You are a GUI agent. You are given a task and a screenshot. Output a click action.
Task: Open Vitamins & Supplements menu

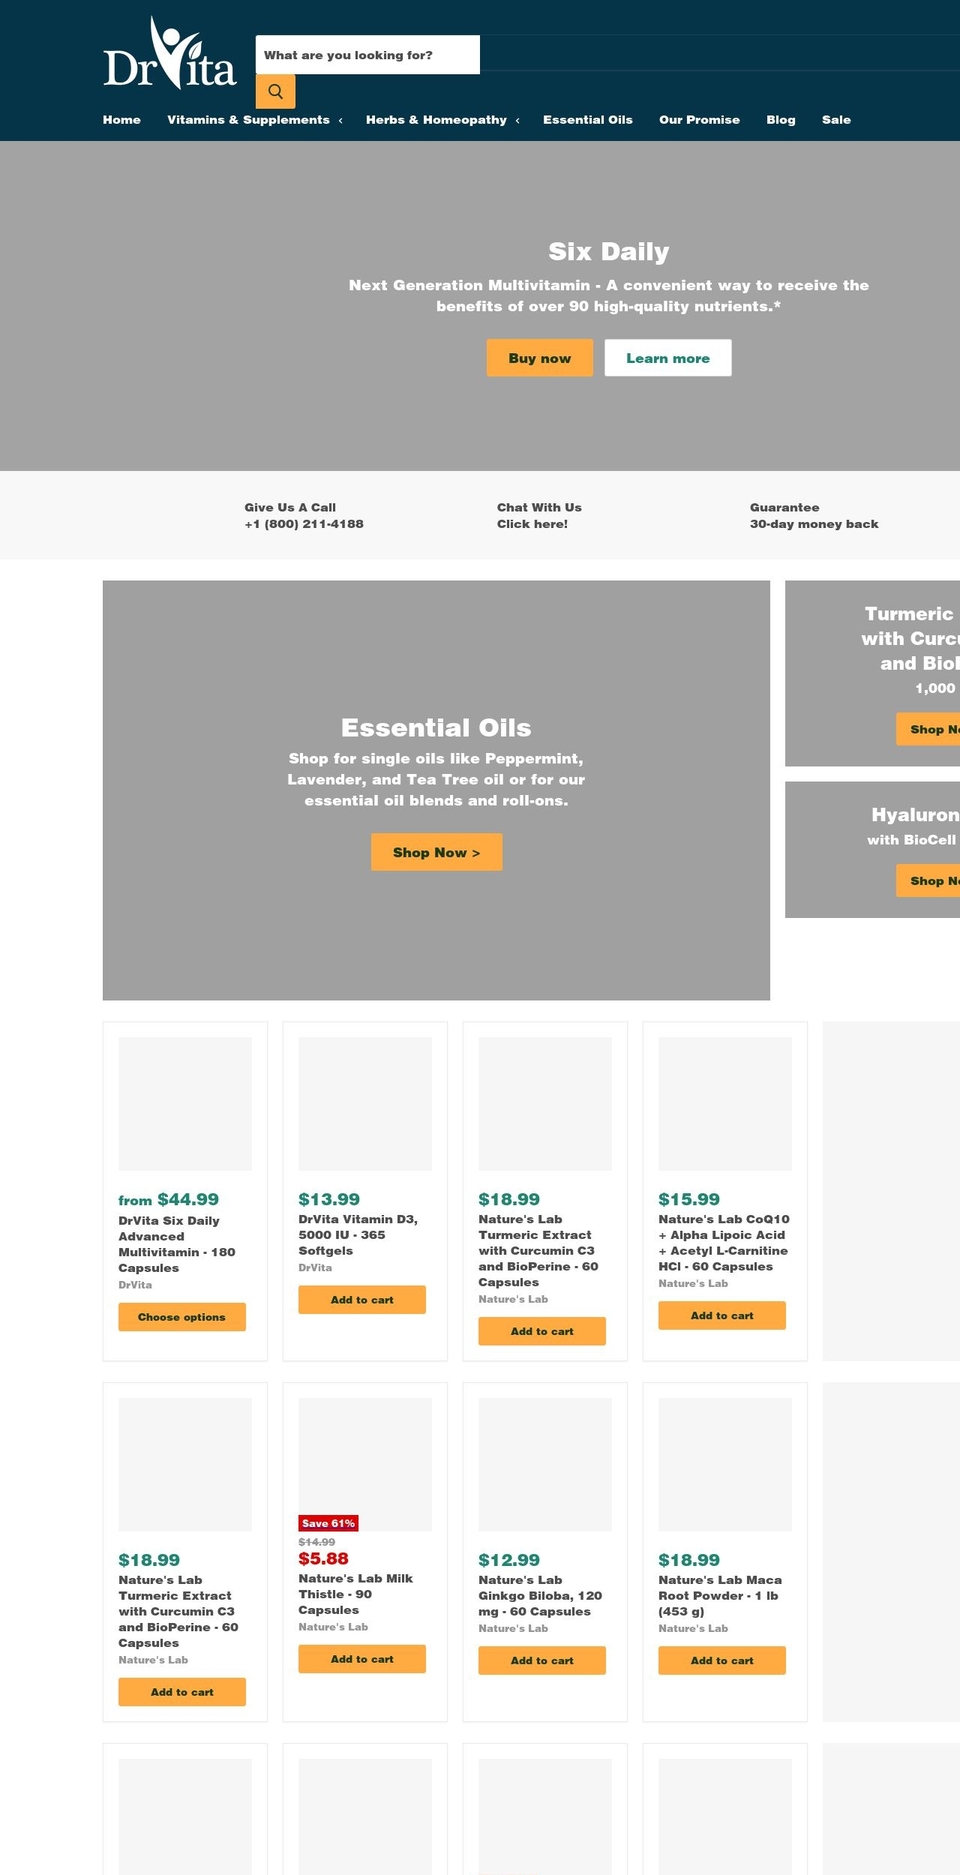click(x=248, y=120)
